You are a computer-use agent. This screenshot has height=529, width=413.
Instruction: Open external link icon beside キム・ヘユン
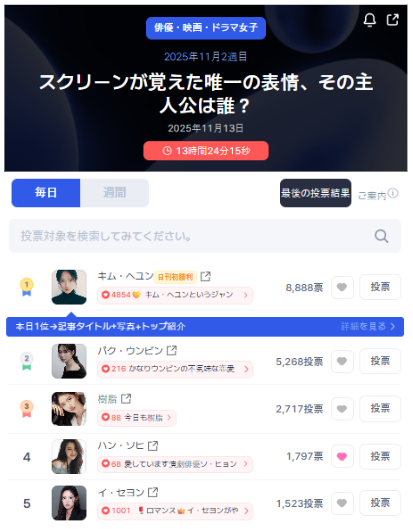point(205,276)
